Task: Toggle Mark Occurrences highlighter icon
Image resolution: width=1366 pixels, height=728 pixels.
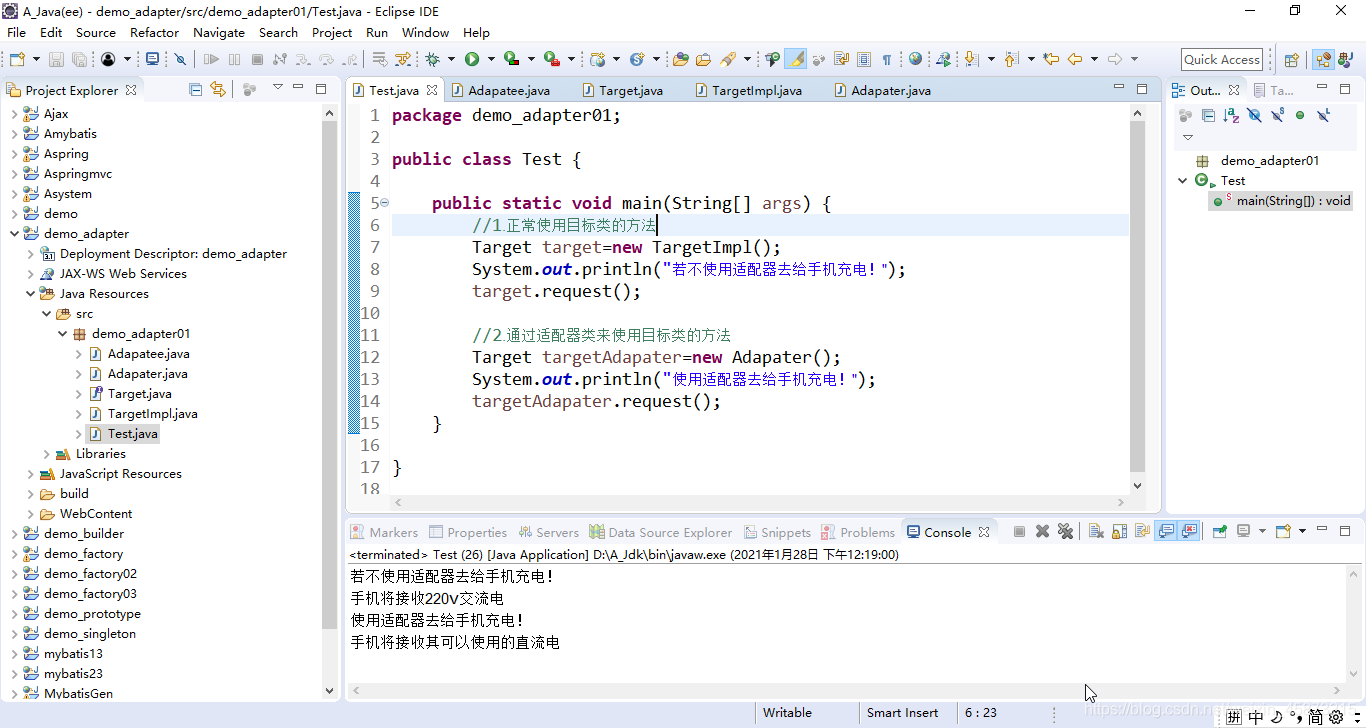Action: 795,59
